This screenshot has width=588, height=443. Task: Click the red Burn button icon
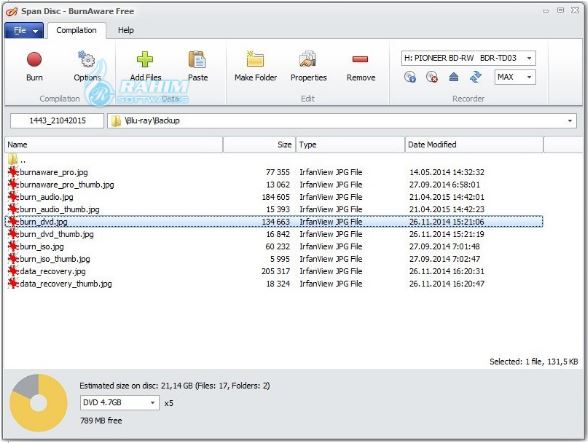point(34,59)
